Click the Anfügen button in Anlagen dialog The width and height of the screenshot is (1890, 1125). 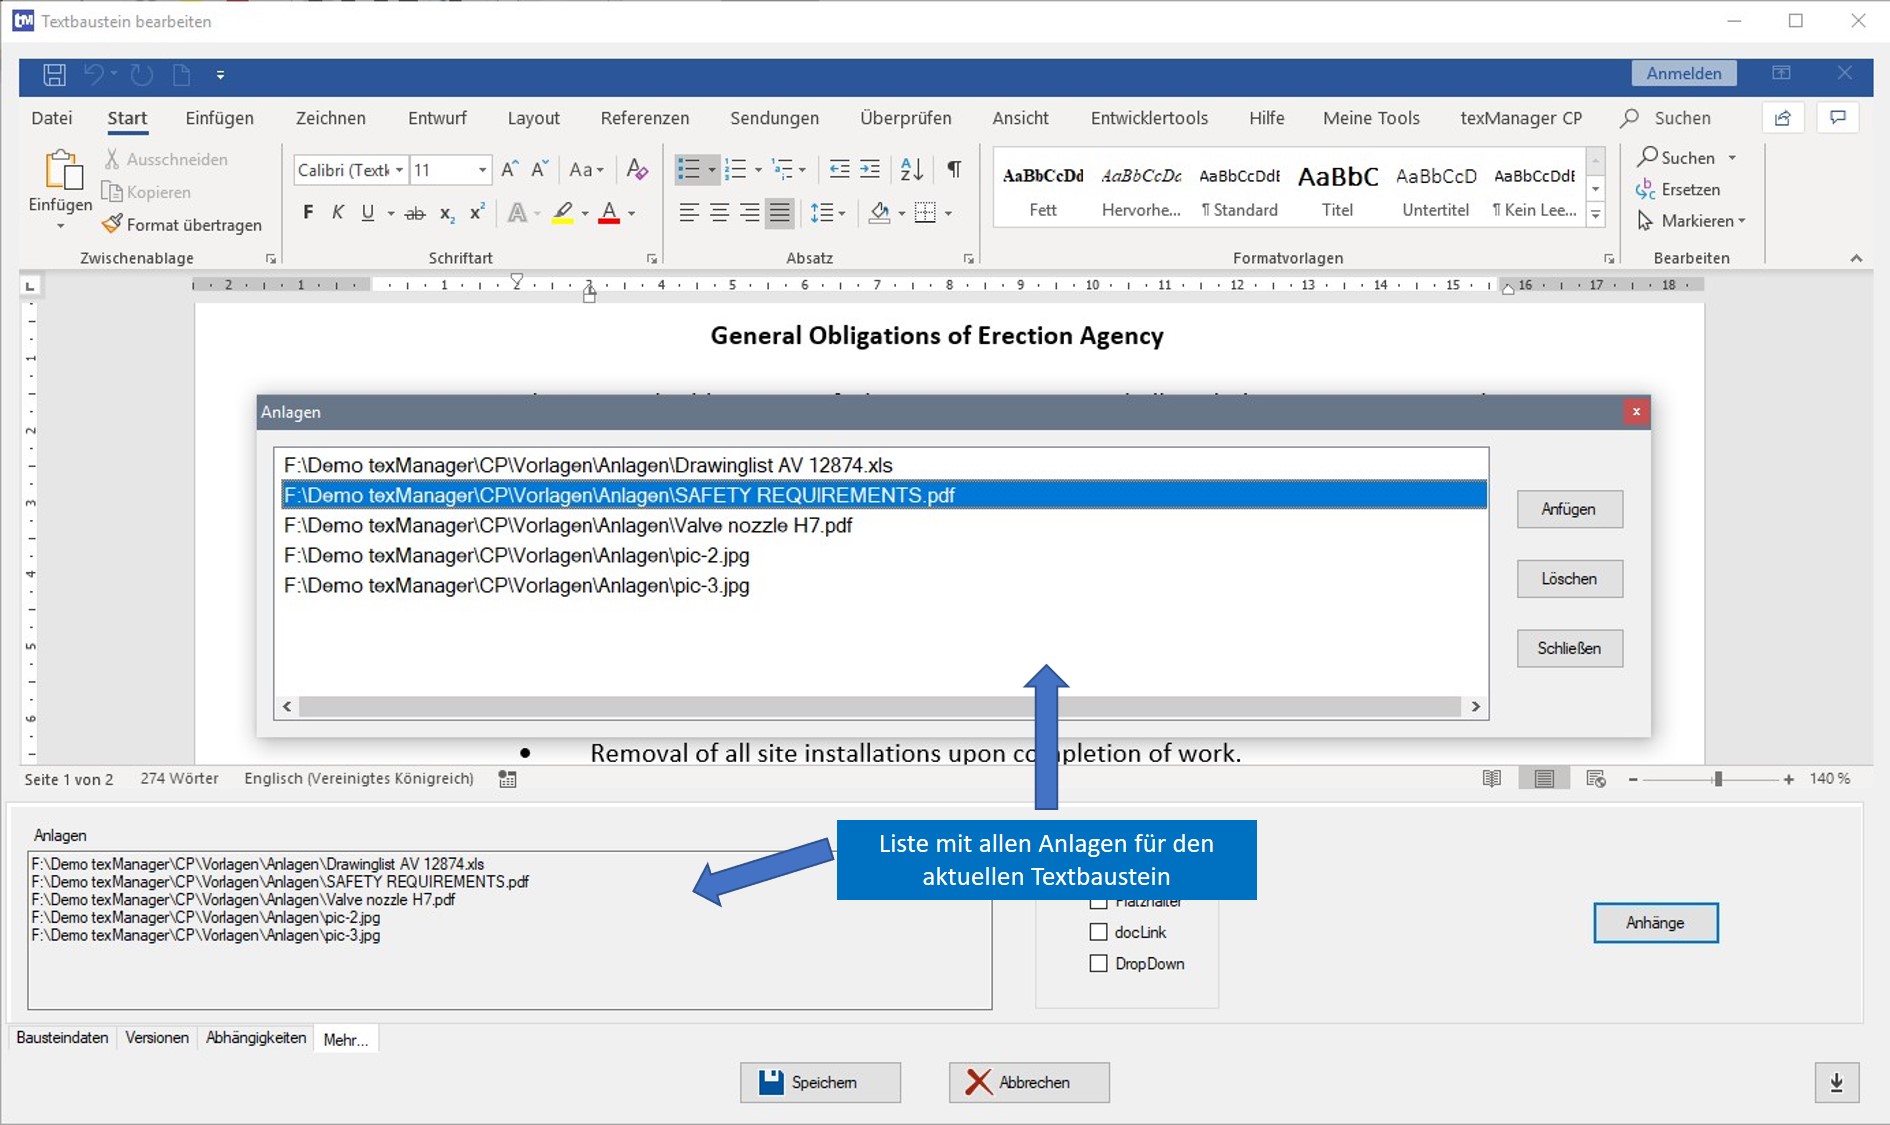click(1569, 509)
